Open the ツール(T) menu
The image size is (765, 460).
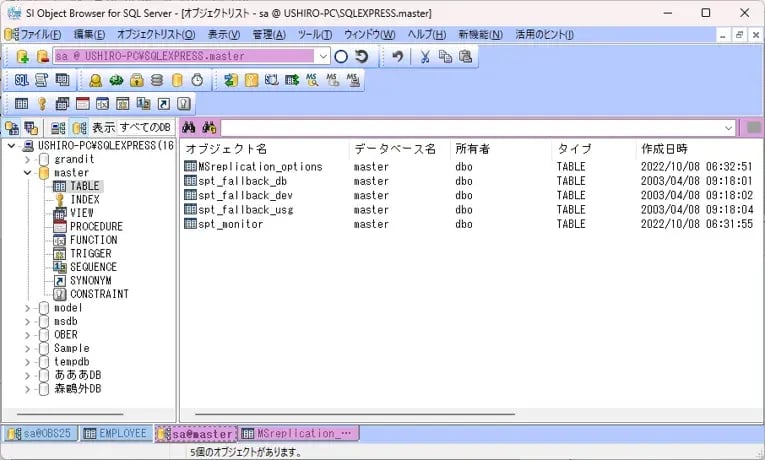tap(315, 35)
